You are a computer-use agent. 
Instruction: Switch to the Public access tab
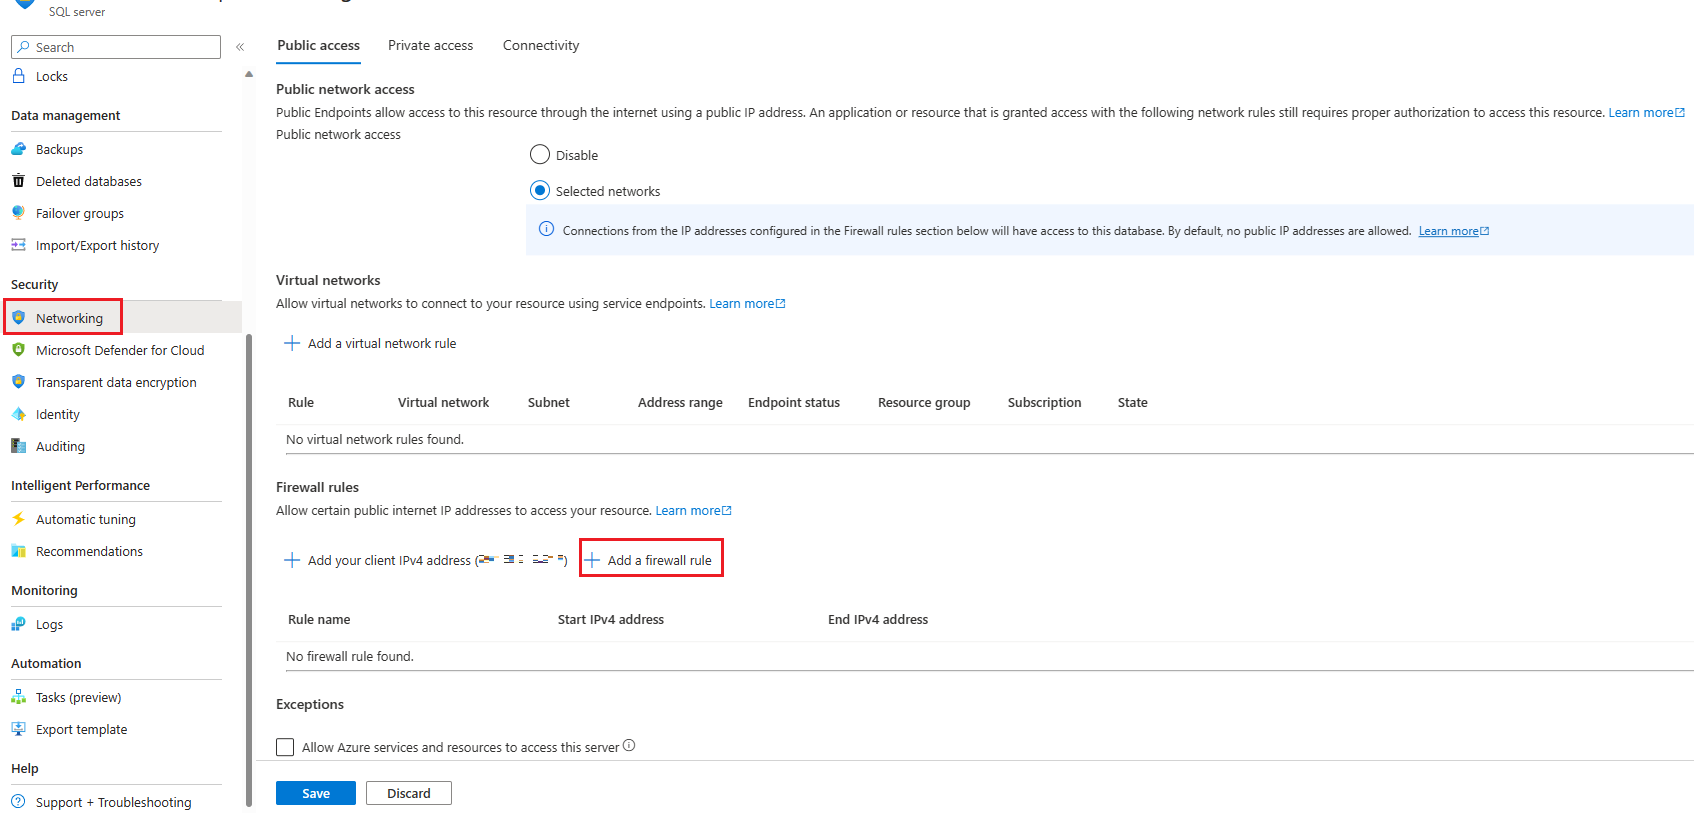coord(318,45)
